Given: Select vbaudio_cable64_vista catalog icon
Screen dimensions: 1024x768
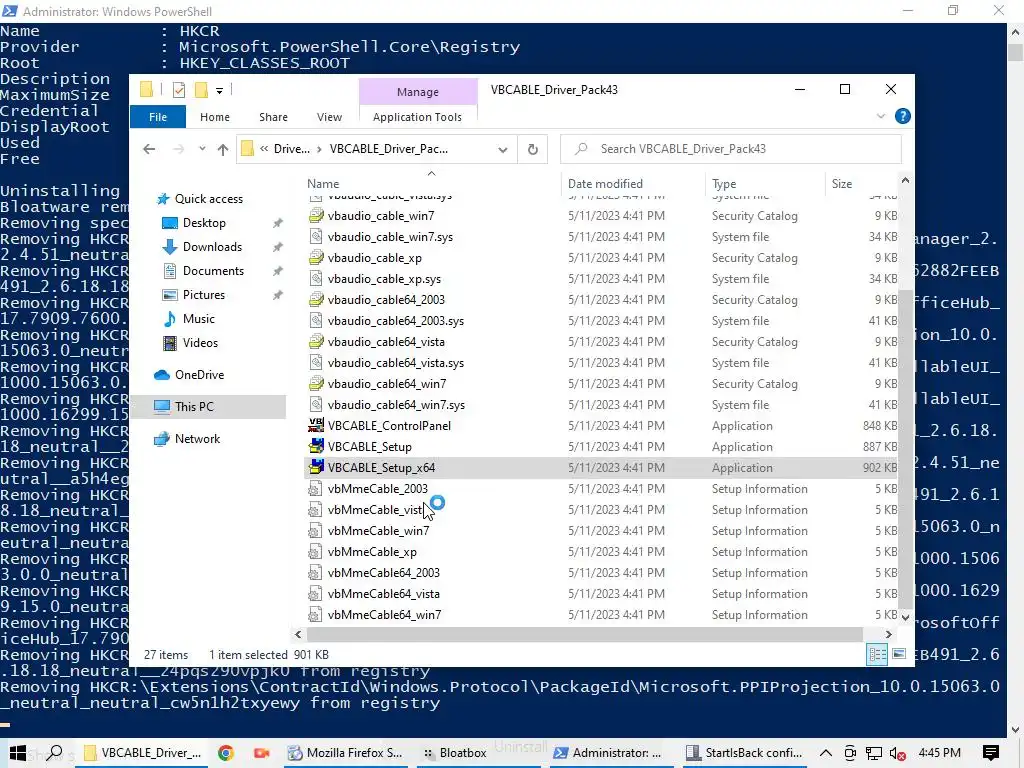Looking at the screenshot, I should (316, 342).
